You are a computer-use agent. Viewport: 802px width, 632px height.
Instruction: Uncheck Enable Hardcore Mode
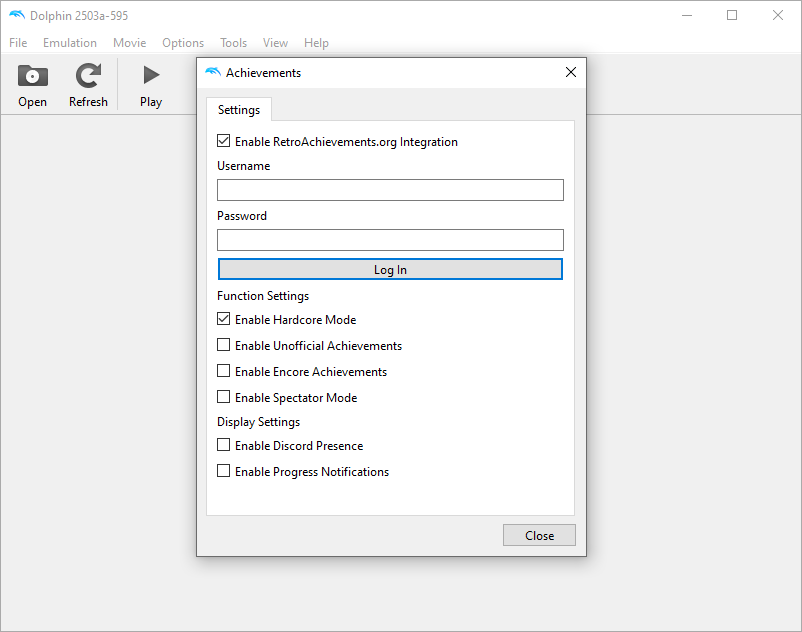pos(224,320)
